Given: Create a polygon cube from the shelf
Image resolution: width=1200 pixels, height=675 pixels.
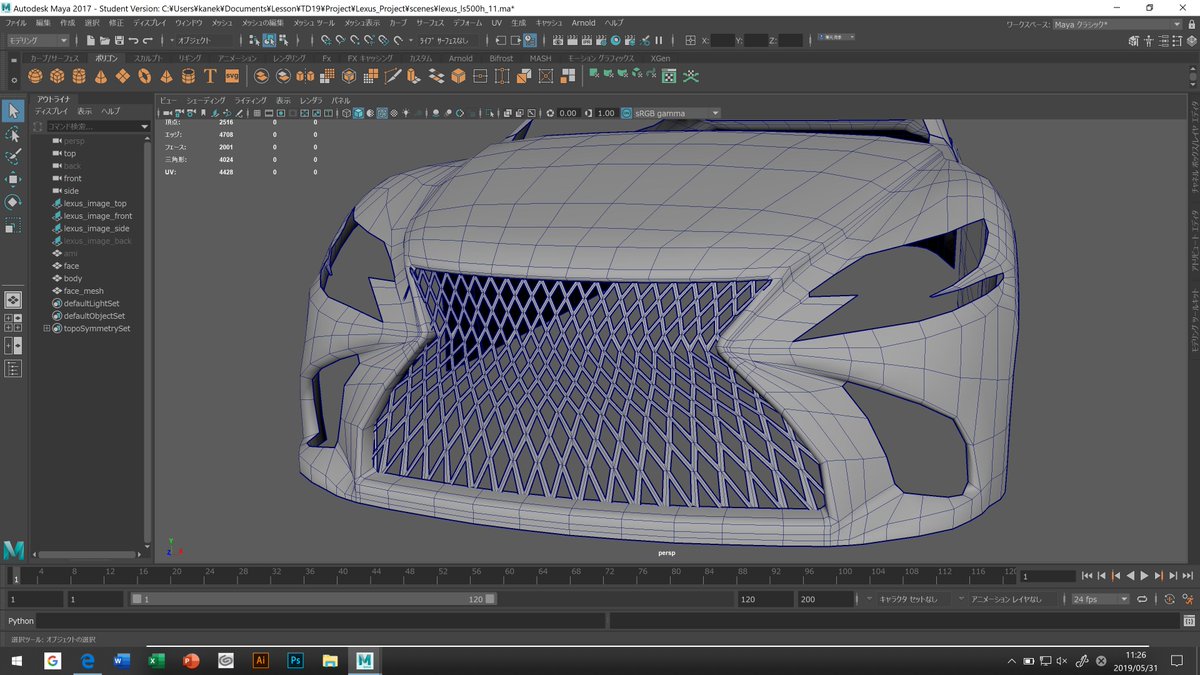Looking at the screenshot, I should [x=57, y=76].
